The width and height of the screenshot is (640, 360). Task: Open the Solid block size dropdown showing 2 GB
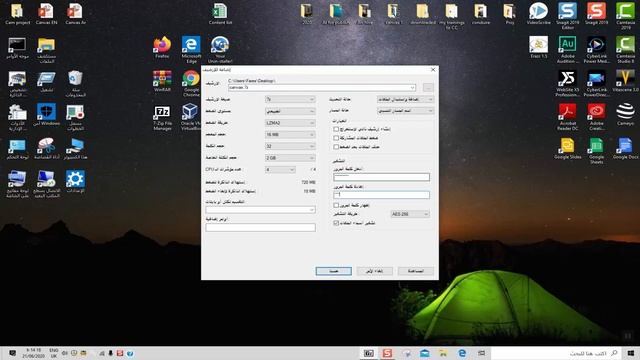(290, 158)
